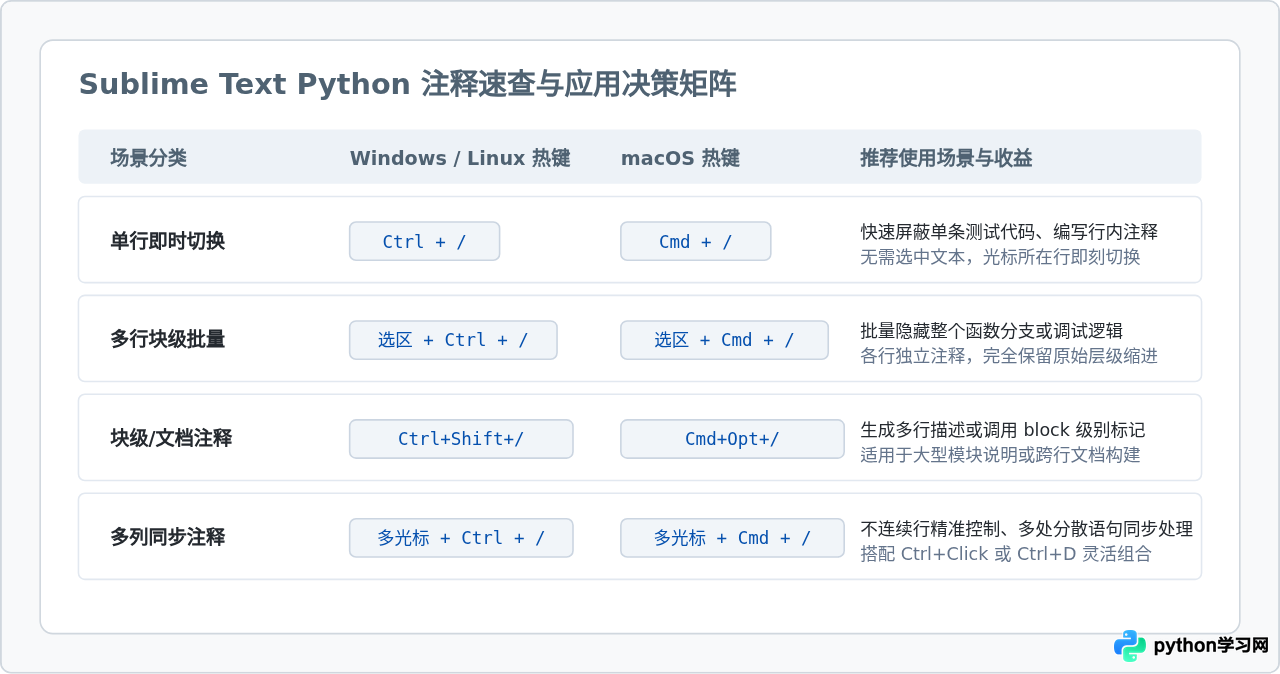Click text 搭配 Ctrl+Click 或 Ctrl+D 灵活组合
The image size is (1280, 674).
tap(1006, 553)
